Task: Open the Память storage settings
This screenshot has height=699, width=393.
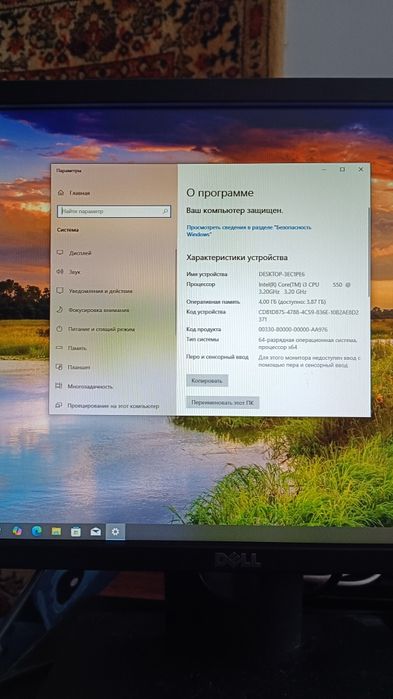Action: 72,348
